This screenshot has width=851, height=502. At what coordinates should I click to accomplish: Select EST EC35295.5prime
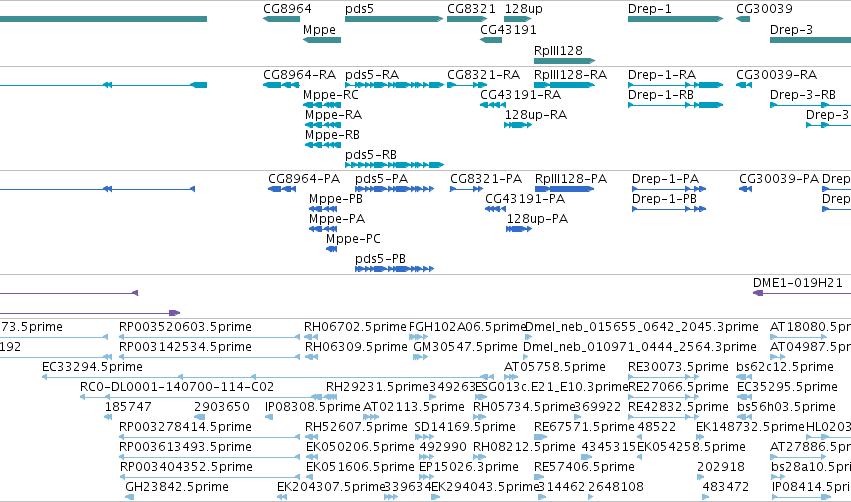pos(744,397)
